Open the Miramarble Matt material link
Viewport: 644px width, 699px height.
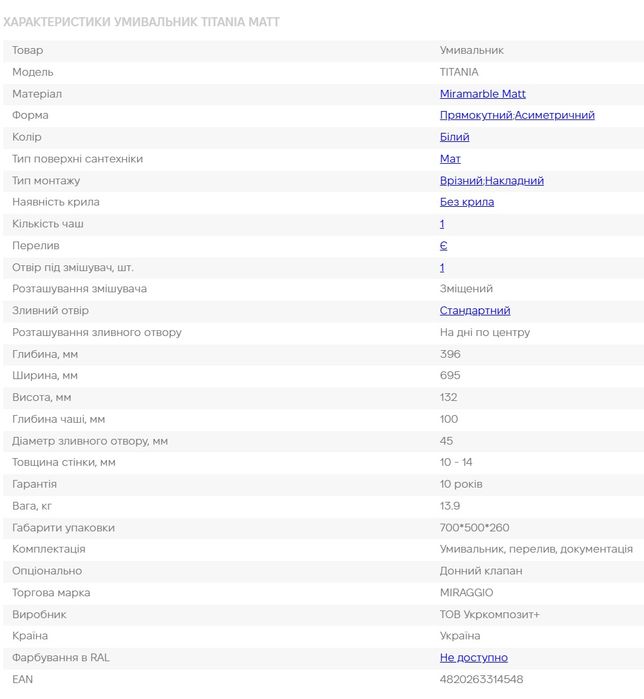tap(482, 94)
